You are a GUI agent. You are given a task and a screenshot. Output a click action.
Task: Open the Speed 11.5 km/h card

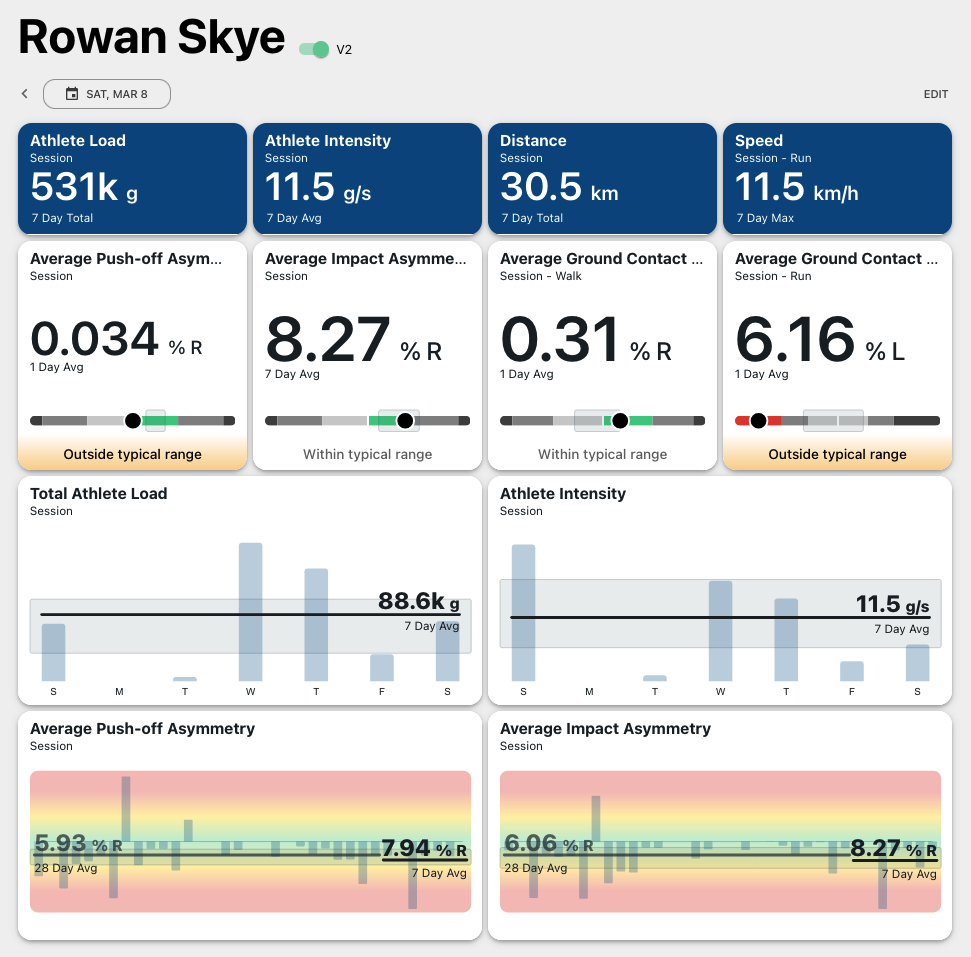(x=837, y=178)
